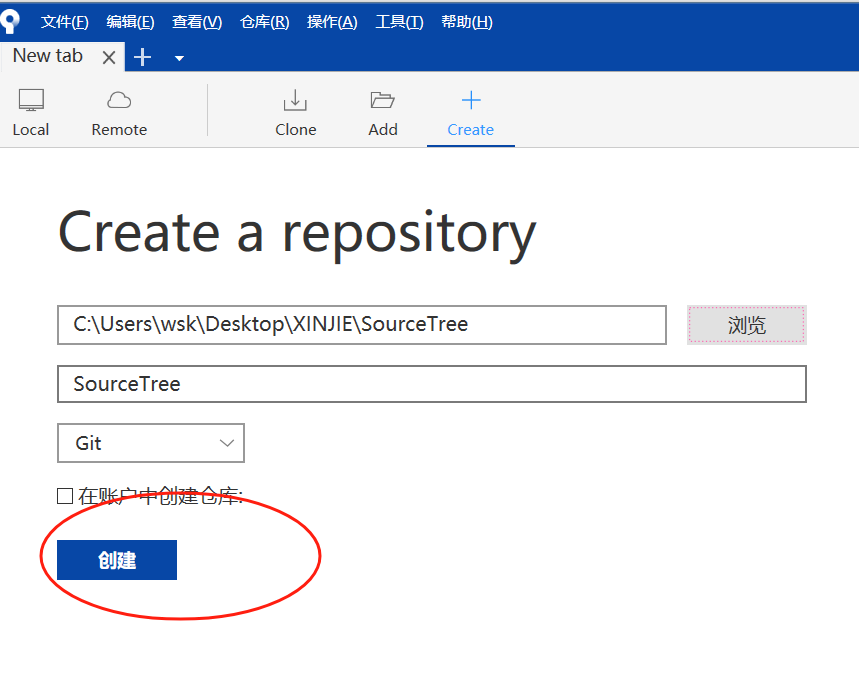The width and height of the screenshot is (859, 700).
Task: Click the 创建 create button
Action: point(117,560)
